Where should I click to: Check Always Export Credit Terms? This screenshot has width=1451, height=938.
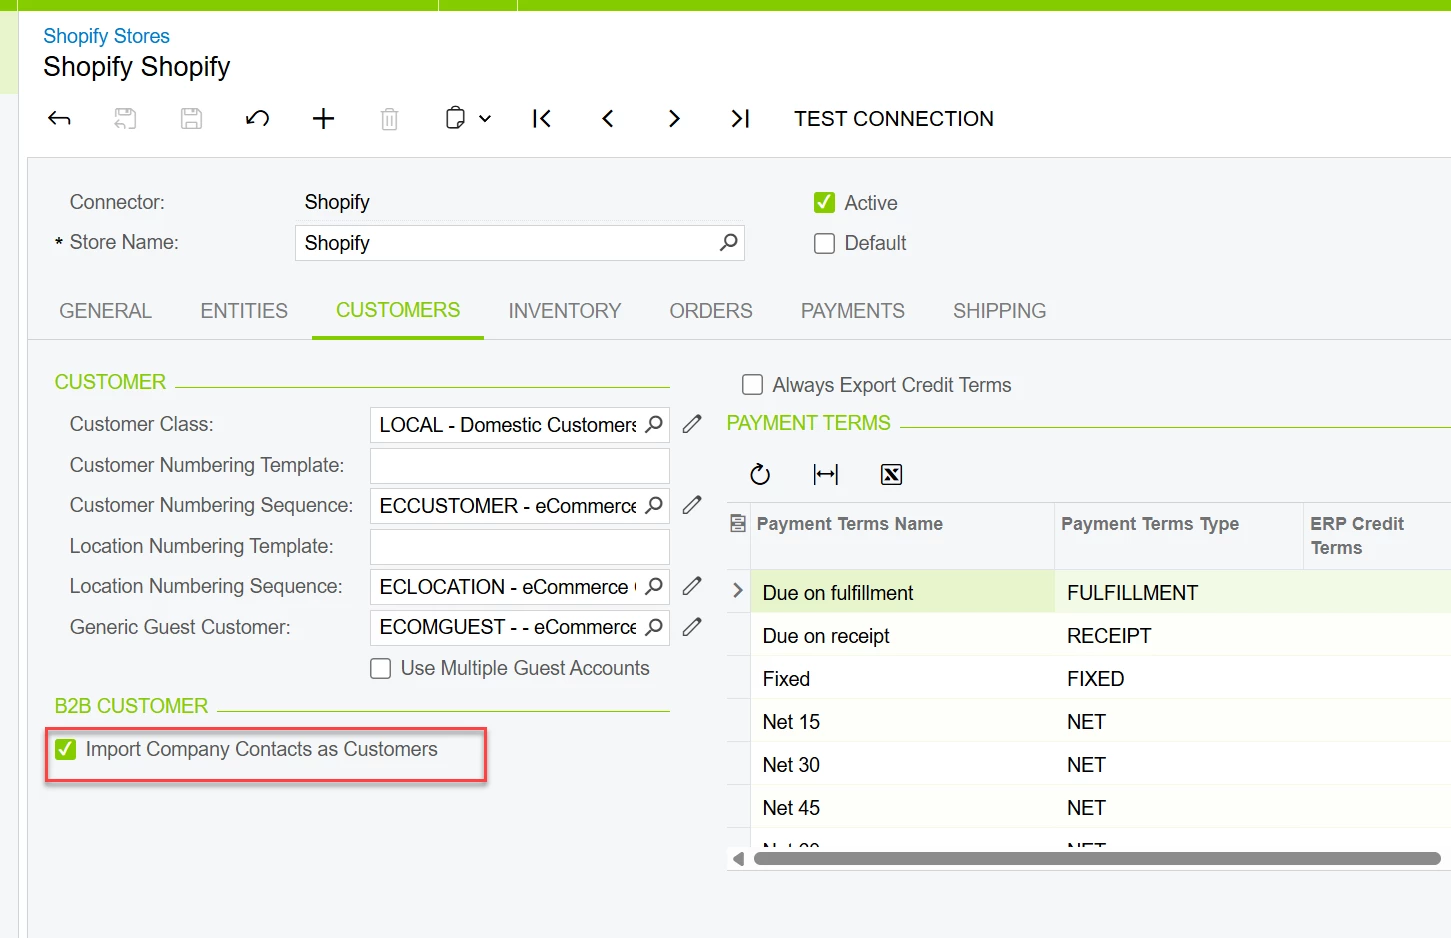pyautogui.click(x=752, y=385)
